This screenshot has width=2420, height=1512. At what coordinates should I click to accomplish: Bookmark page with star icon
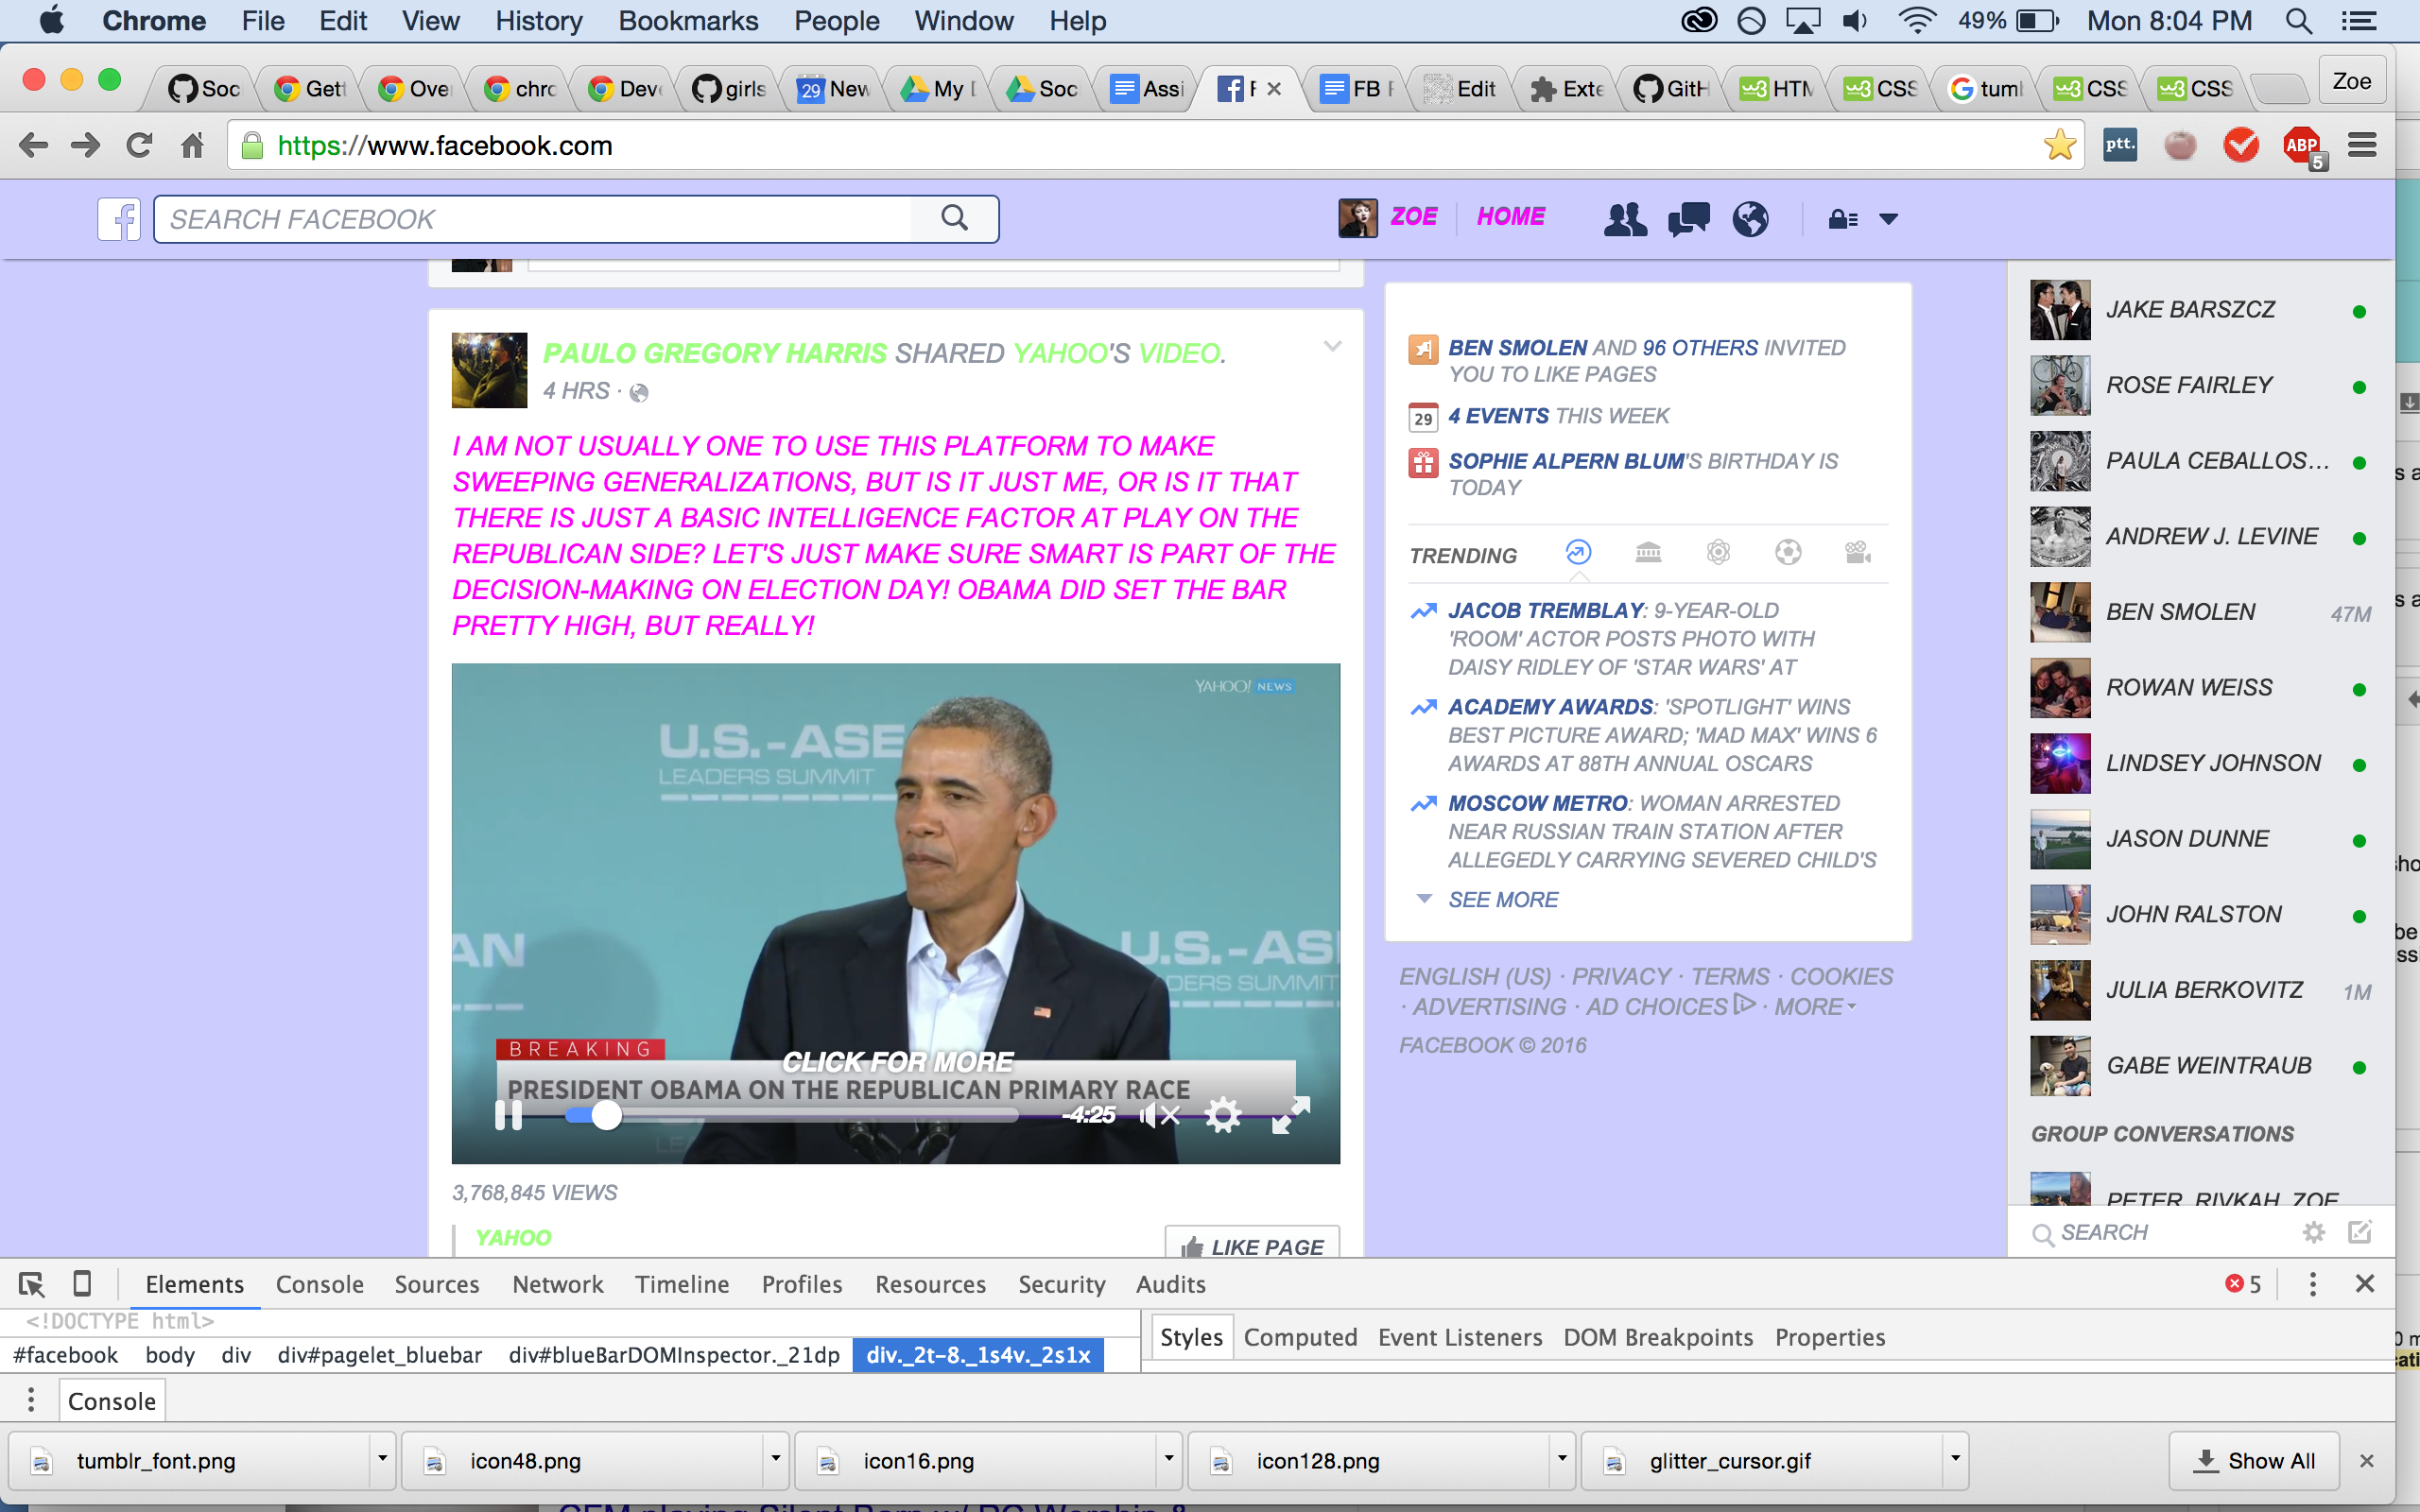click(x=2059, y=145)
